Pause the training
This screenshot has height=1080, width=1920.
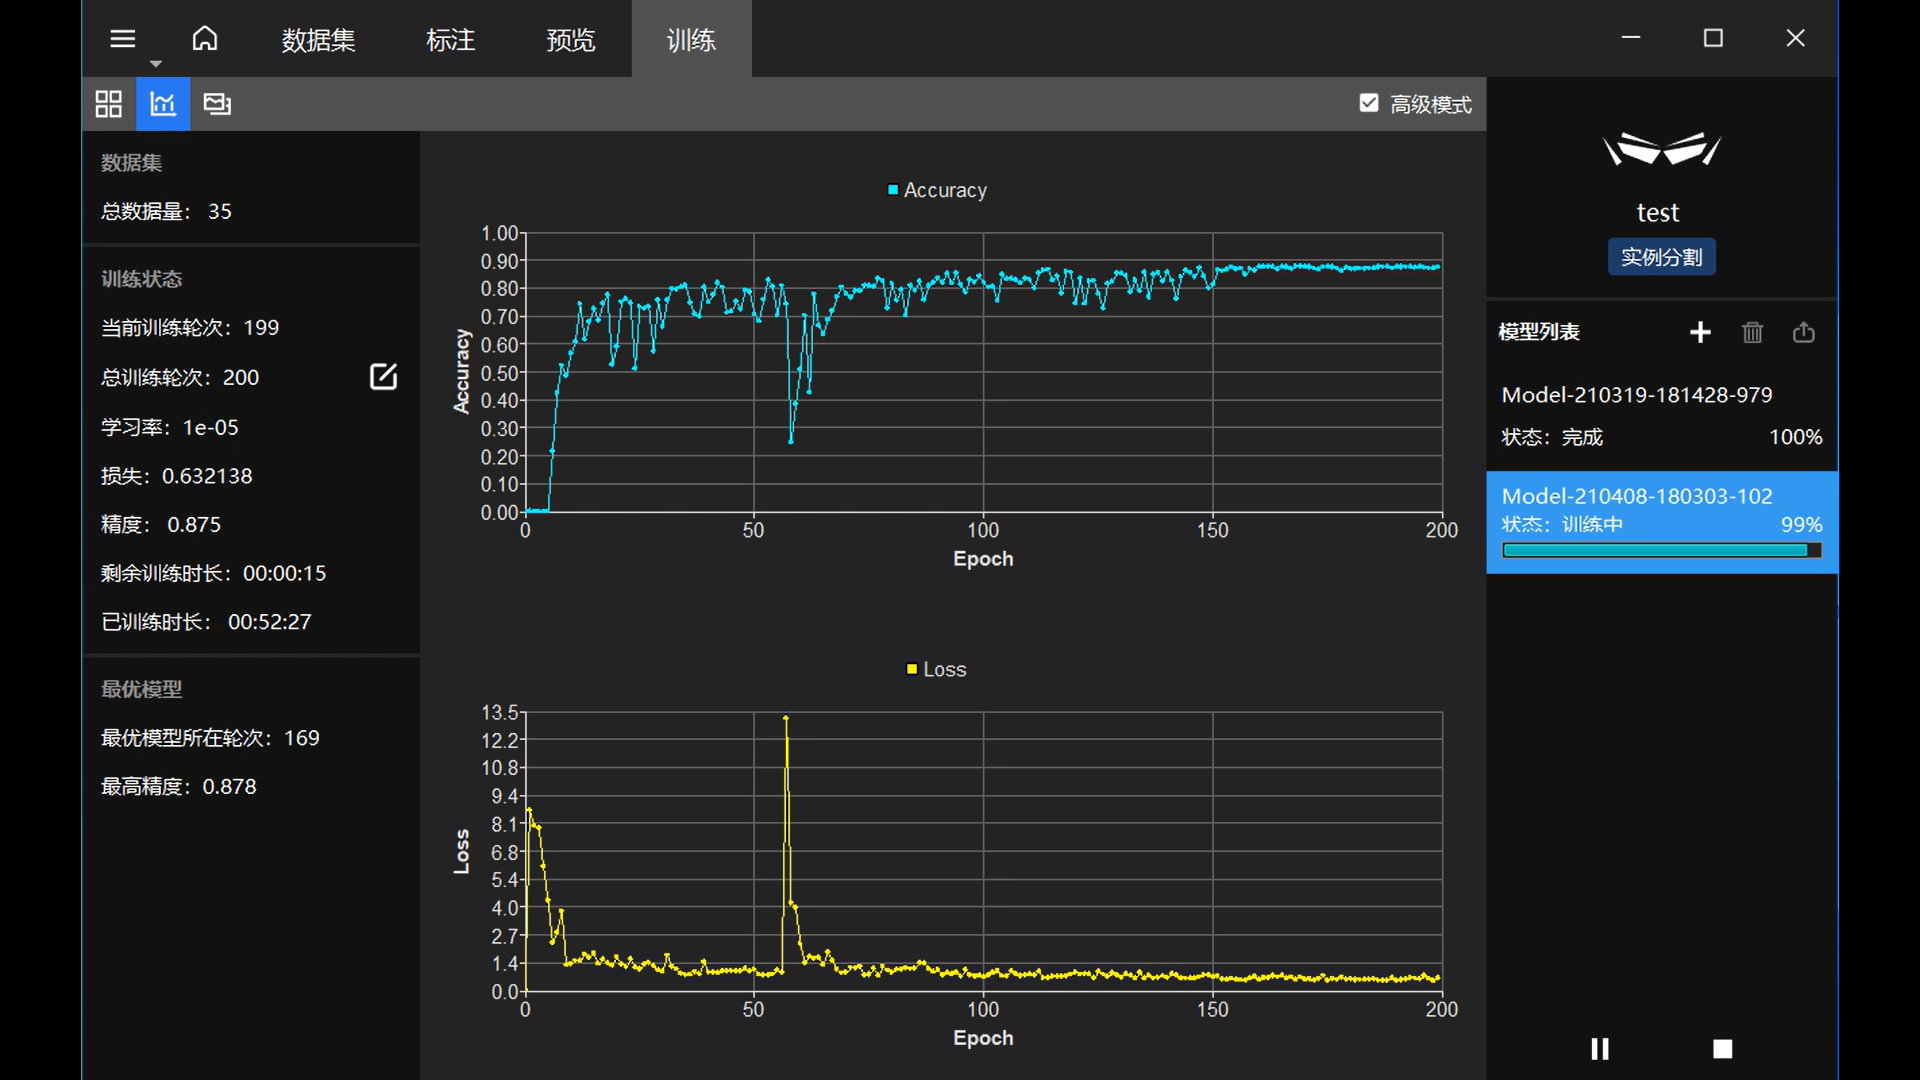click(1600, 1049)
